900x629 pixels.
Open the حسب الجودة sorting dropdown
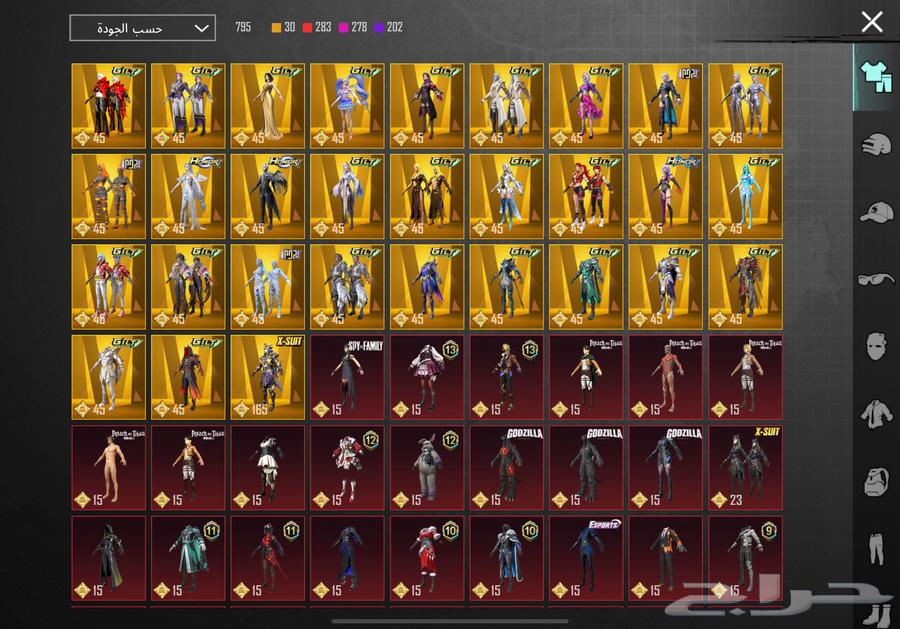142,28
